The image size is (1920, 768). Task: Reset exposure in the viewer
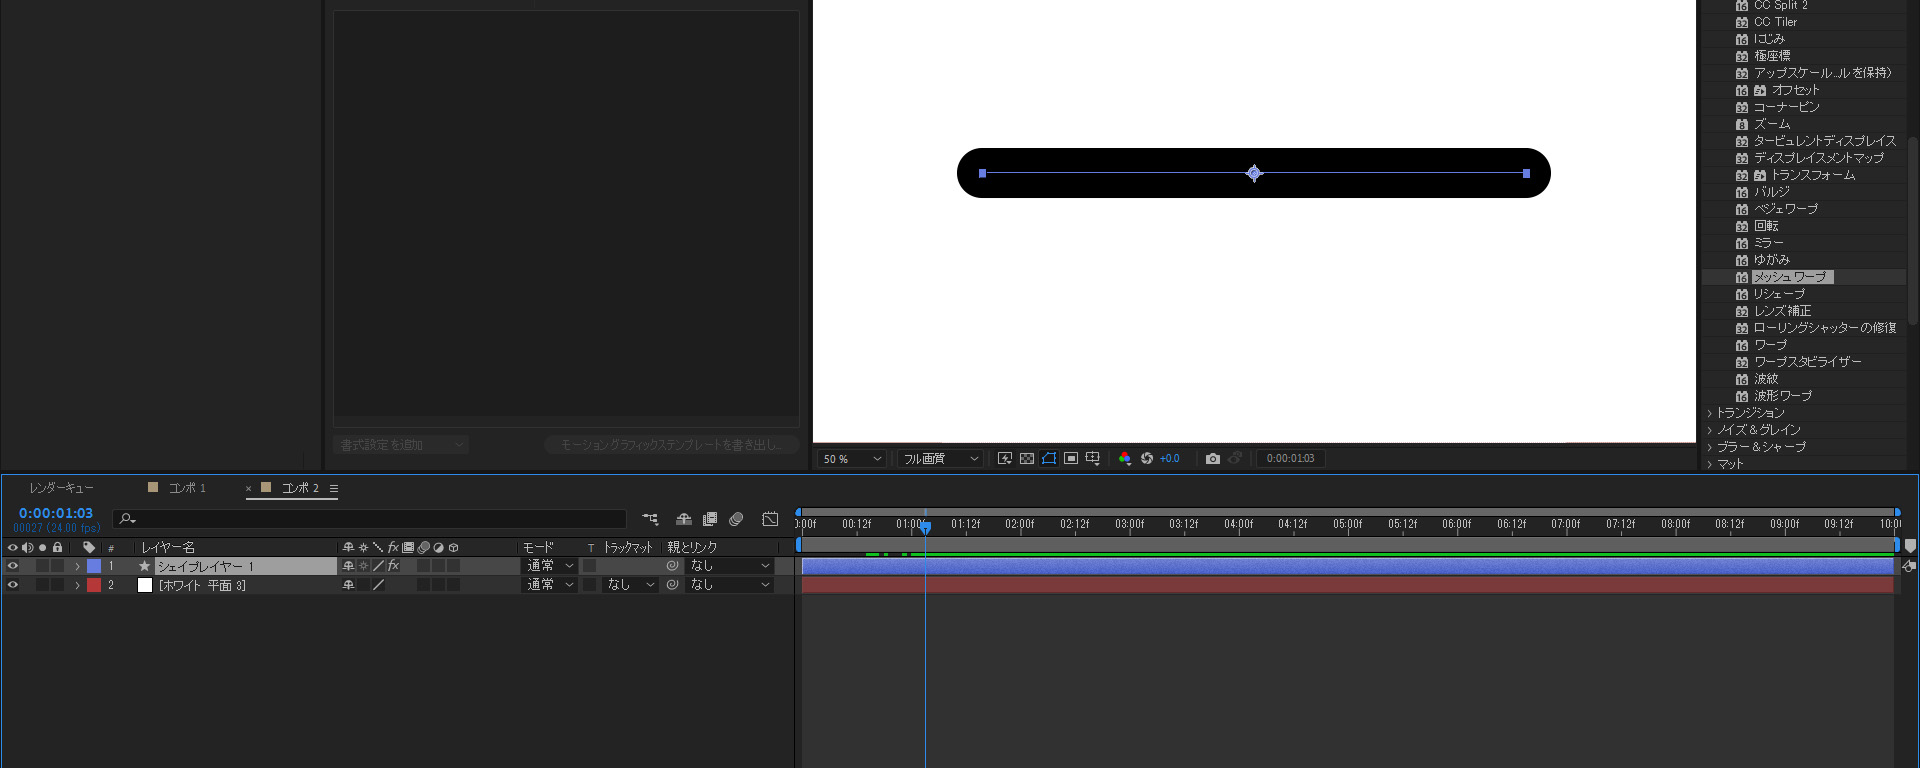pos(1147,458)
